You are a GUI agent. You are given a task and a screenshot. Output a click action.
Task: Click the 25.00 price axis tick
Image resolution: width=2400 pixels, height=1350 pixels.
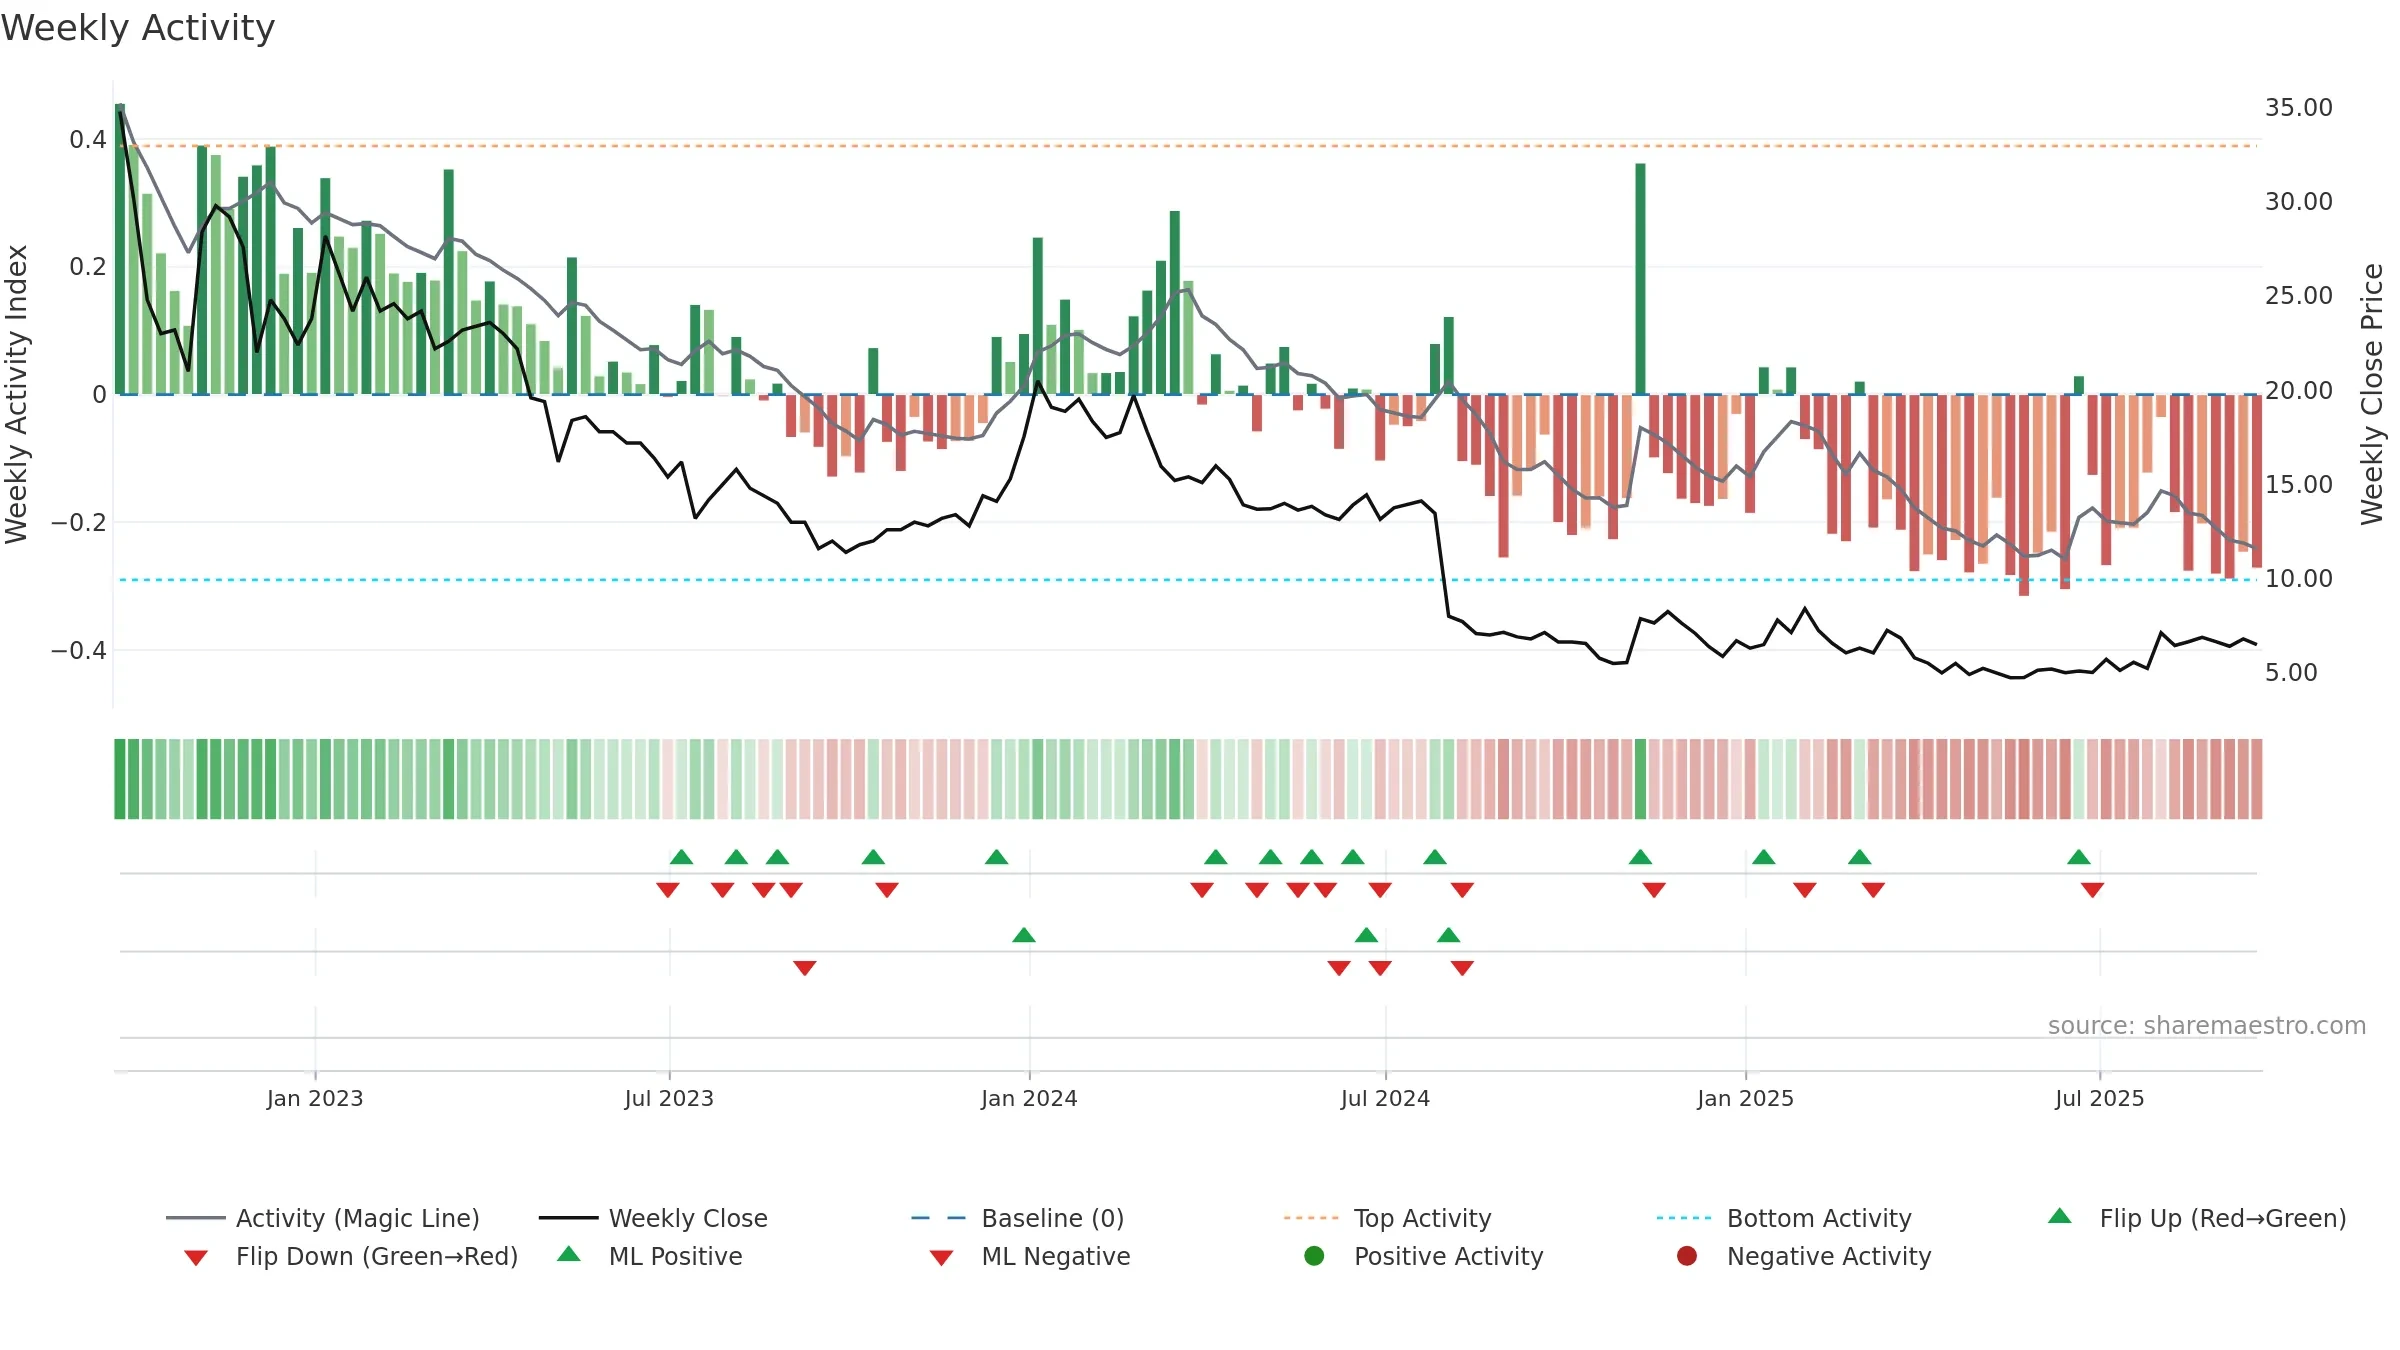point(2298,296)
